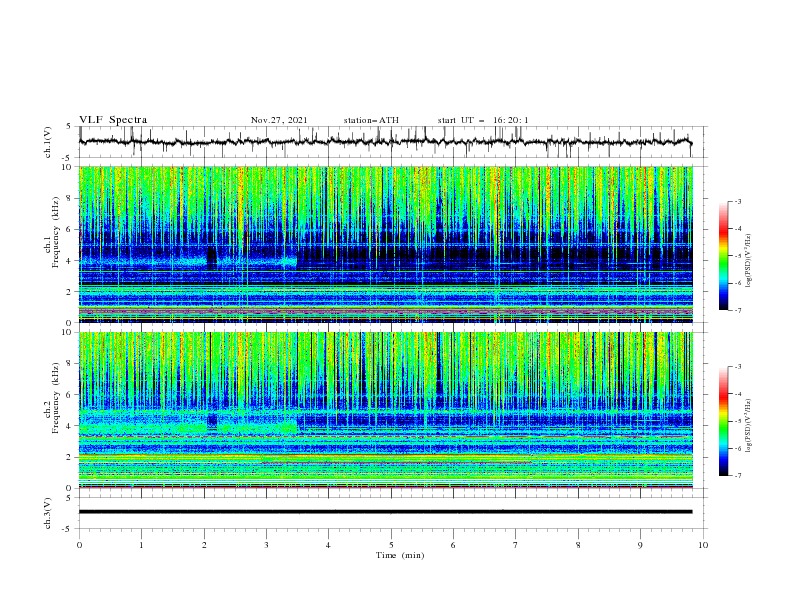
Task: Select ch.1 'Frequency (kHz)' axis label
Action: coord(56,233)
